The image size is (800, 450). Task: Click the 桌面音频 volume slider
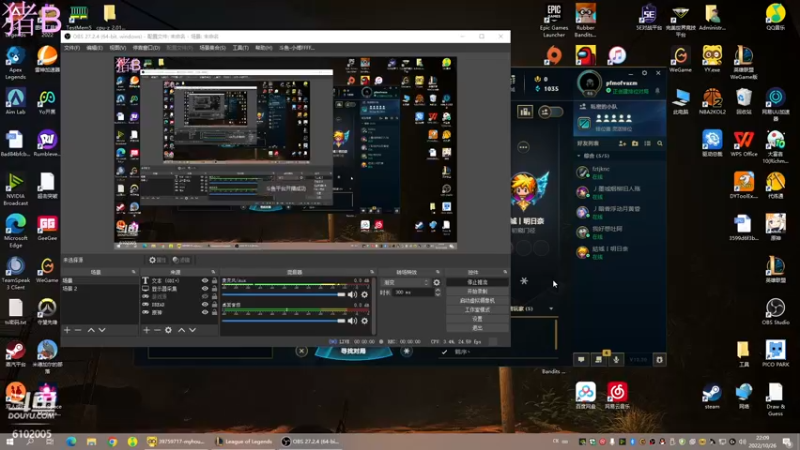(x=284, y=321)
